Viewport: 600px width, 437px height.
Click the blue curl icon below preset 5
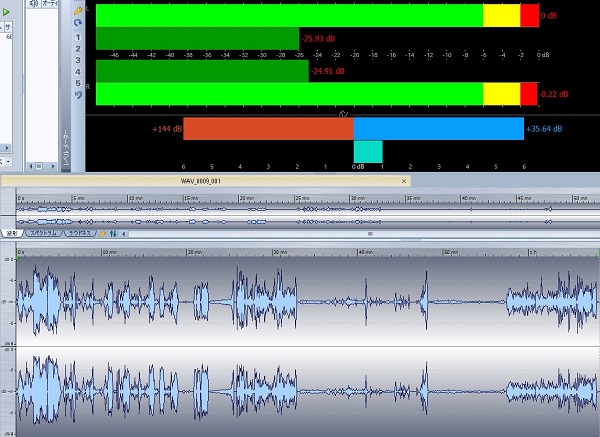pyautogui.click(x=78, y=95)
